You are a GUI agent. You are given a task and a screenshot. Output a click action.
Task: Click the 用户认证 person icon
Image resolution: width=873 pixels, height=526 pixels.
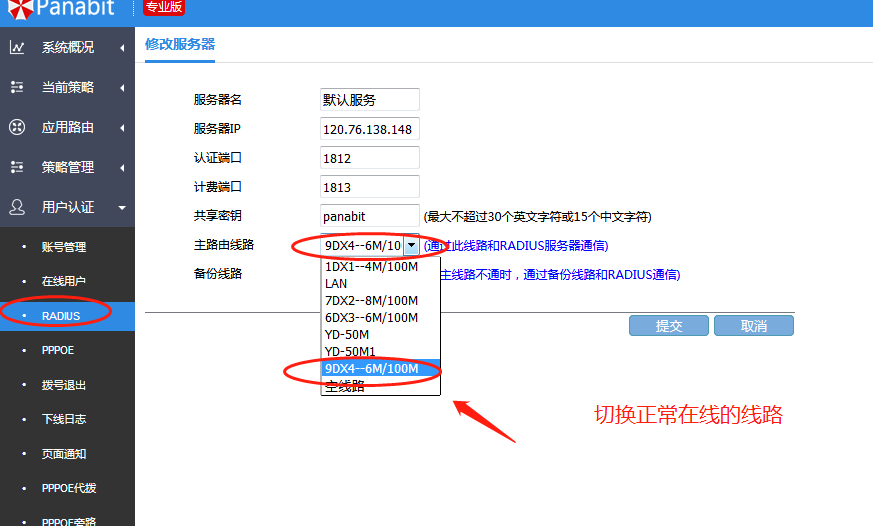pos(17,207)
